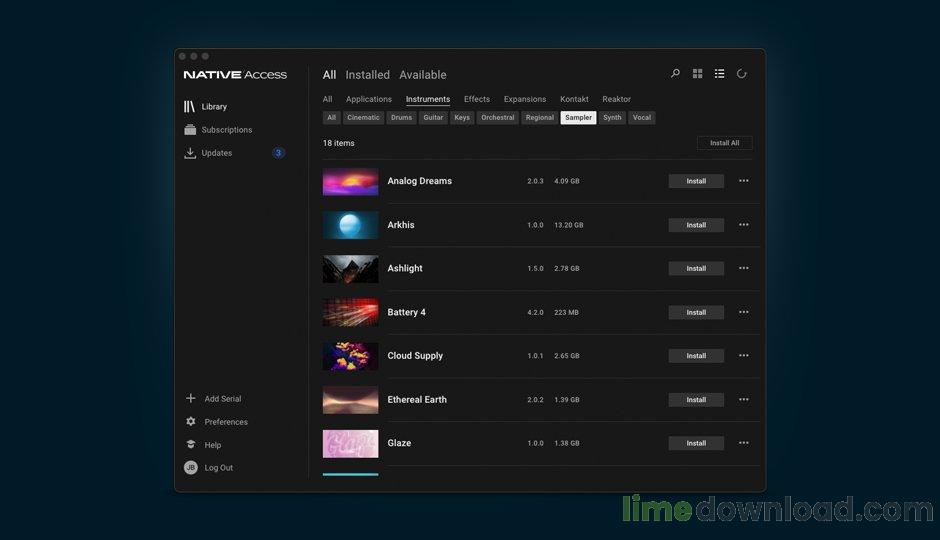Install Arkhis
Image resolution: width=940 pixels, height=540 pixels.
click(x=696, y=225)
